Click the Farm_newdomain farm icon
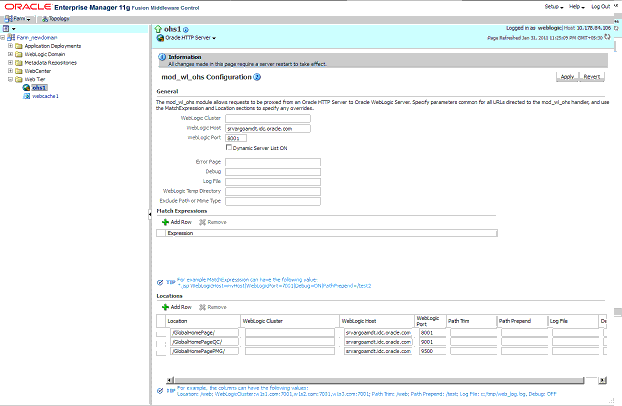622x406 pixels. (x=11, y=38)
